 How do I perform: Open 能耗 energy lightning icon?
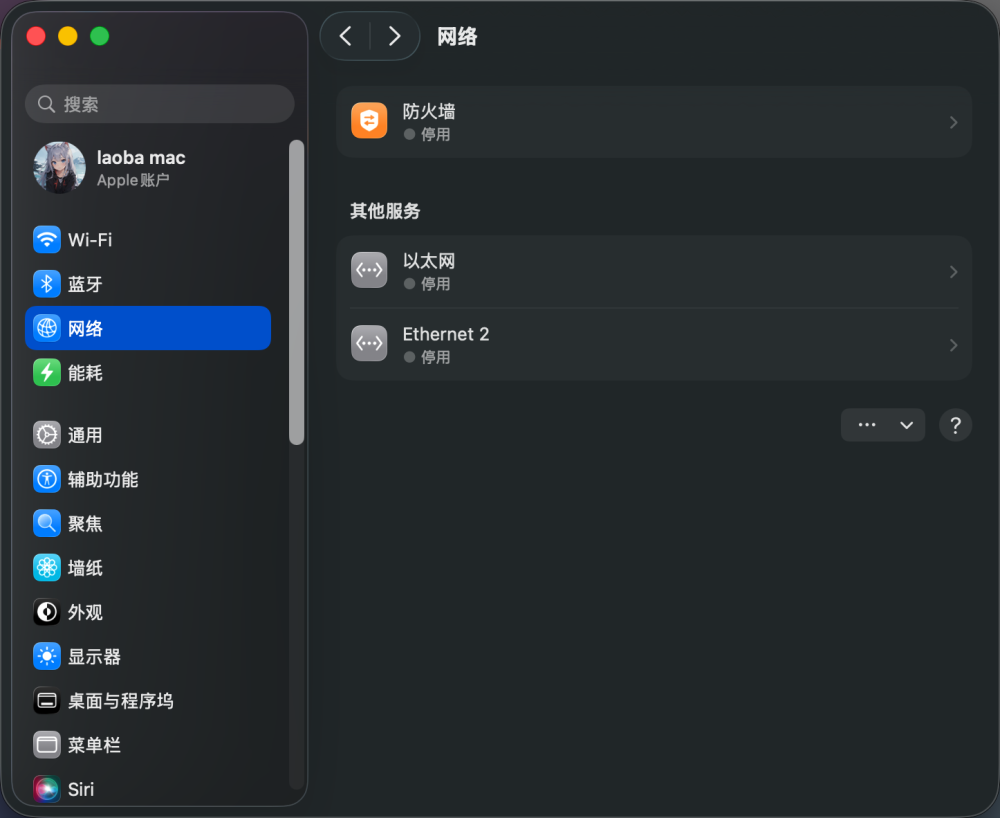pos(47,372)
